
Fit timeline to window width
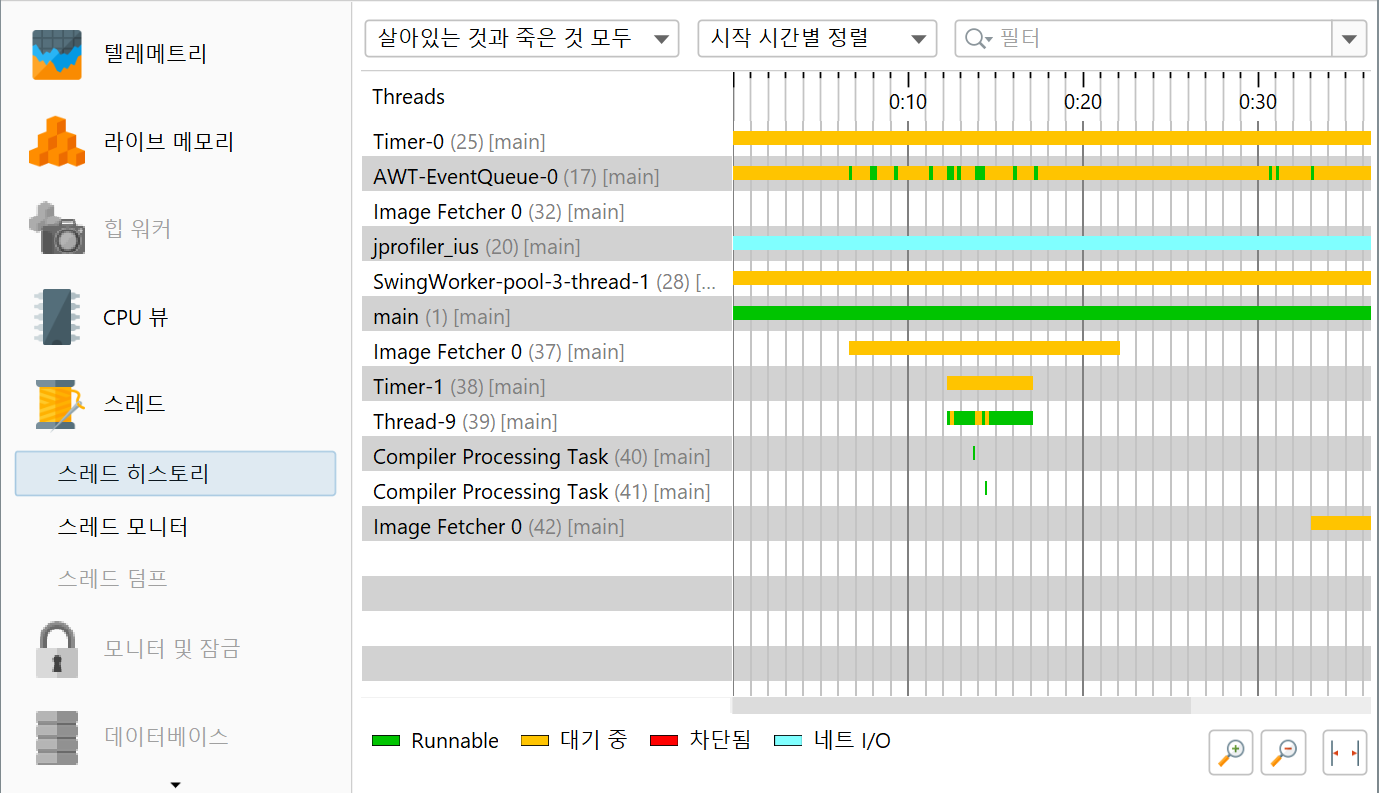(1345, 752)
